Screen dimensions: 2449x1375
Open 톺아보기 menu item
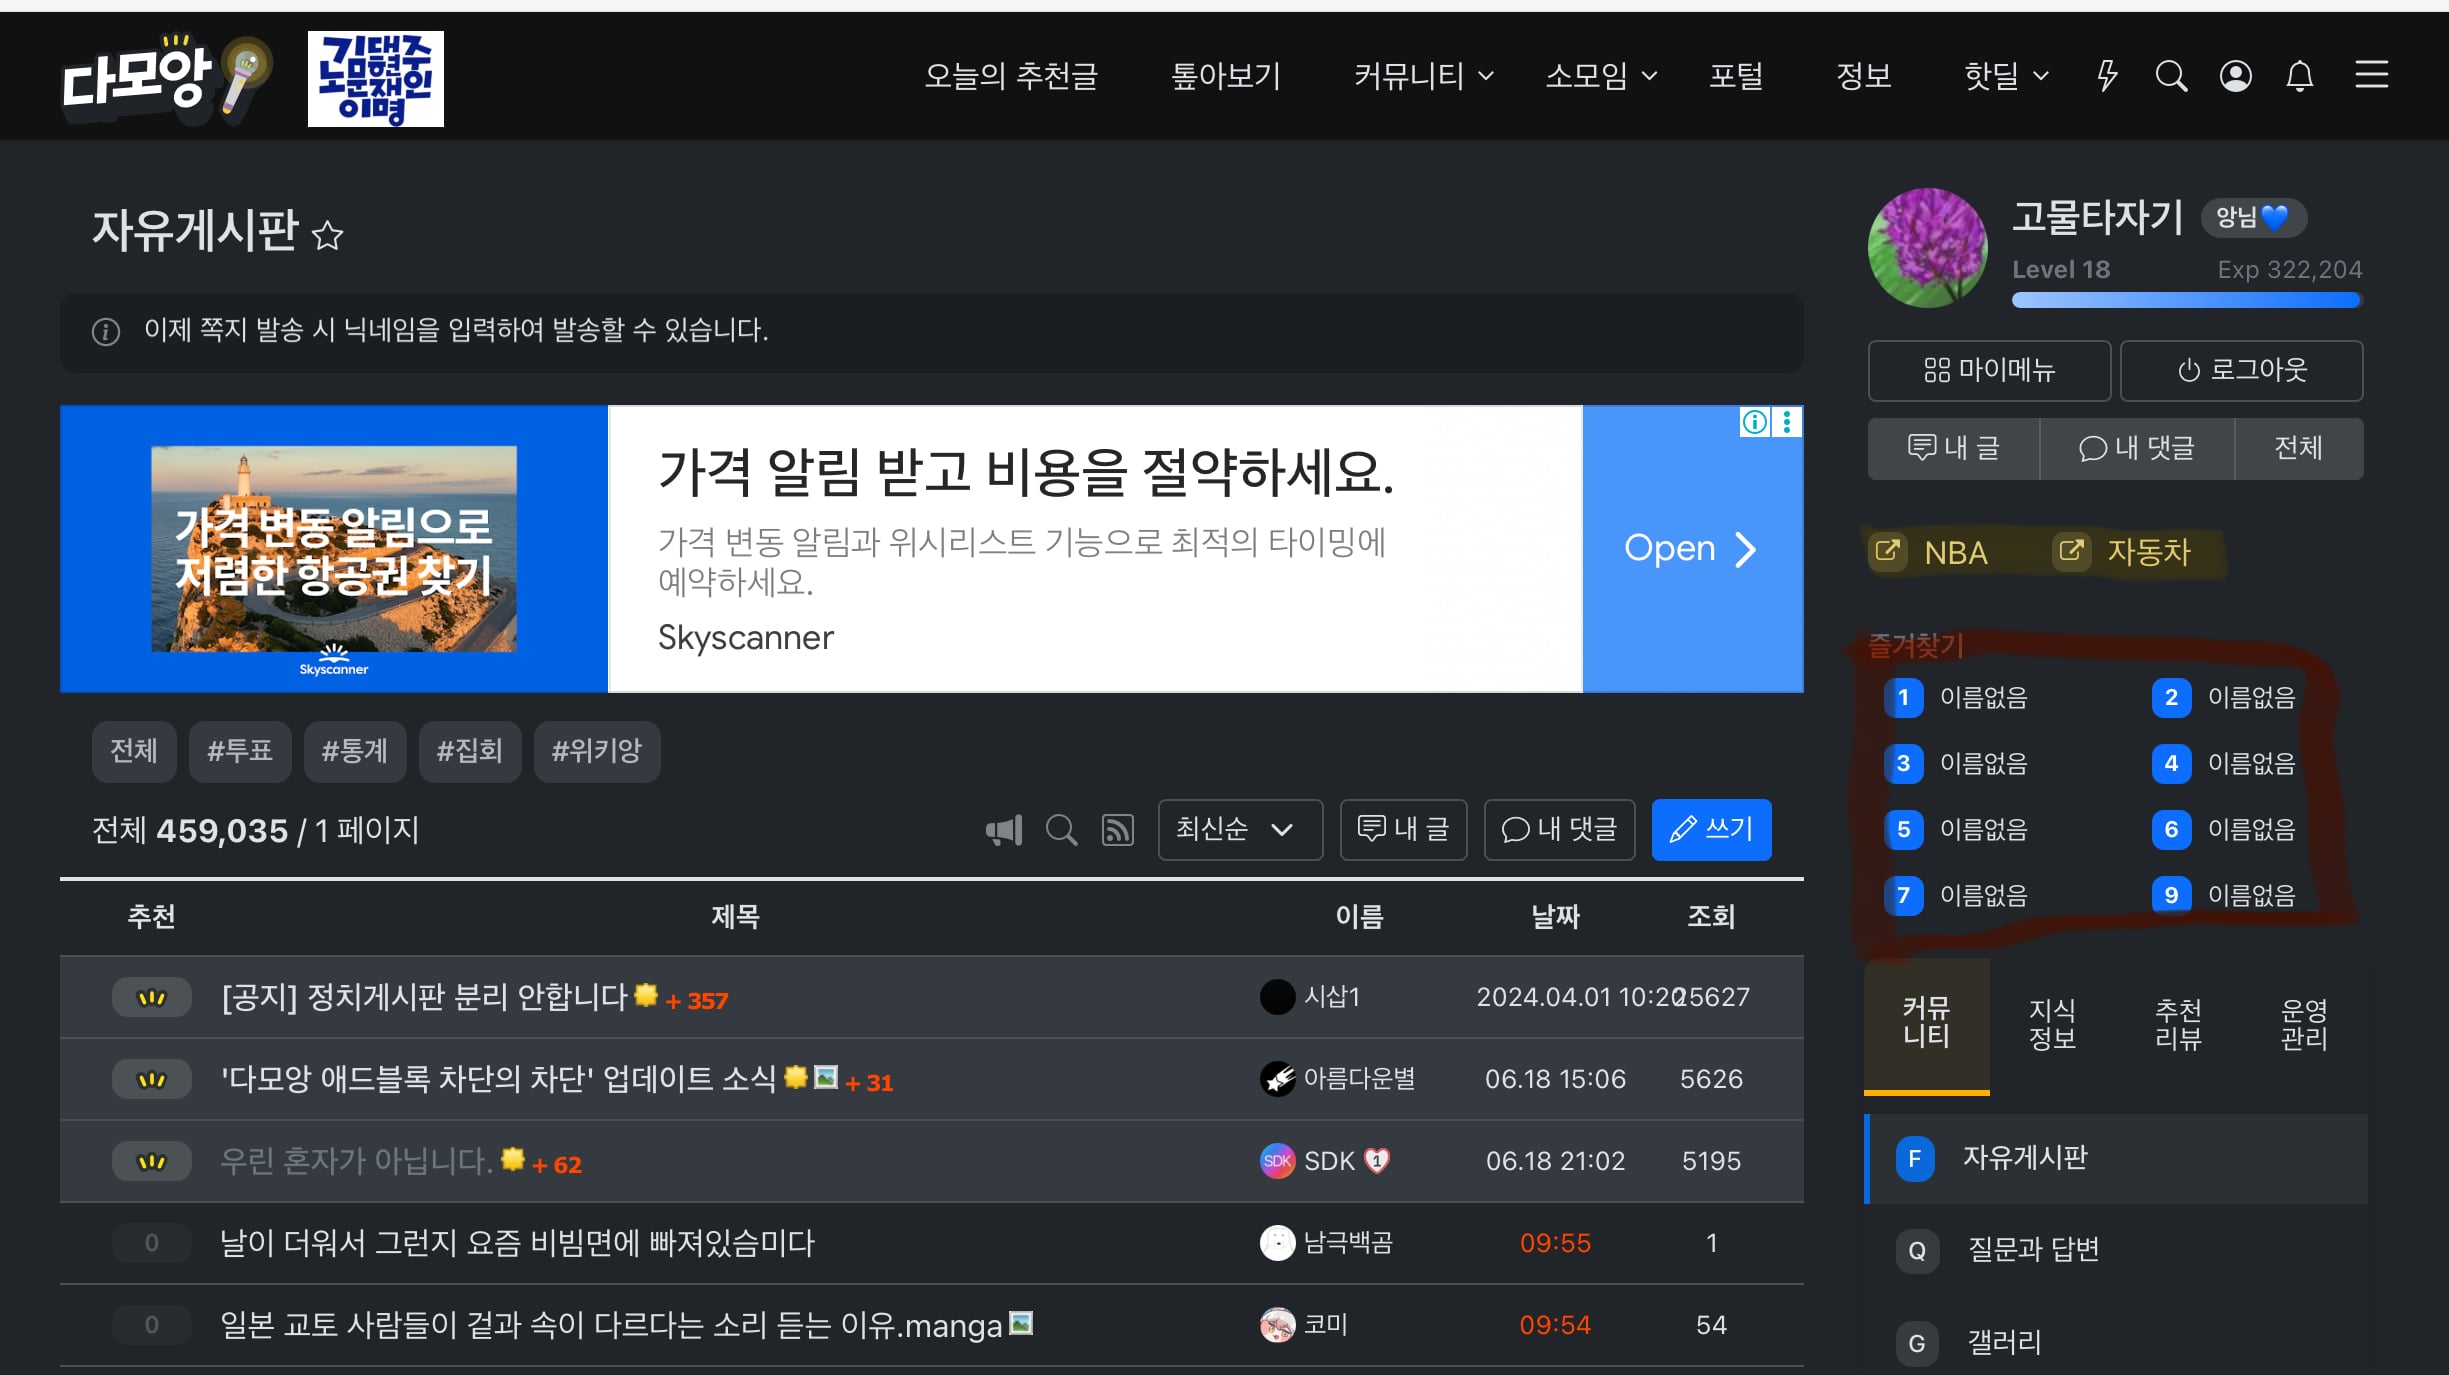point(1226,76)
